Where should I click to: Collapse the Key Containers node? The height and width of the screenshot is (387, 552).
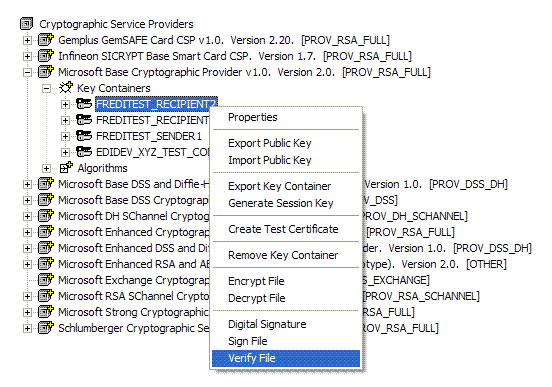click(x=46, y=88)
